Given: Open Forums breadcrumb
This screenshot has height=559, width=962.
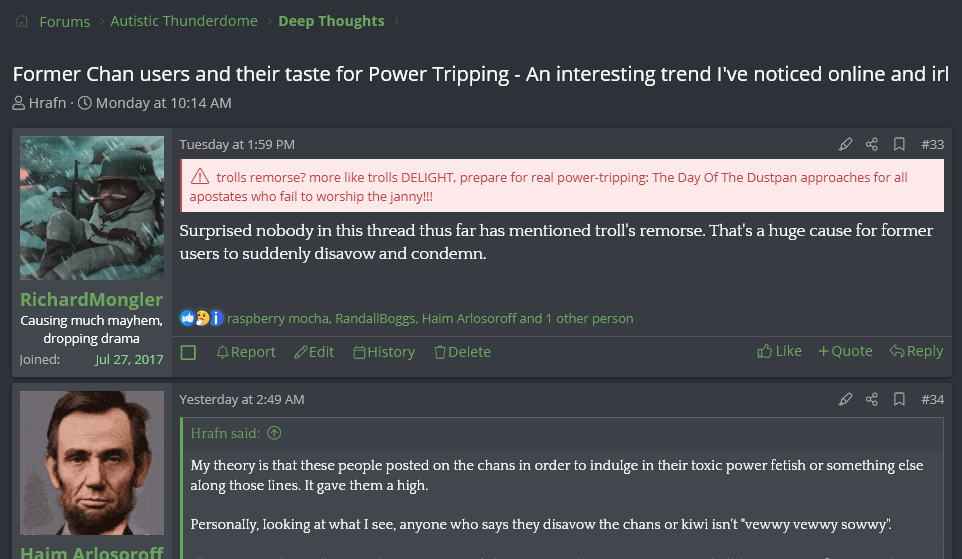Looking at the screenshot, I should point(64,21).
